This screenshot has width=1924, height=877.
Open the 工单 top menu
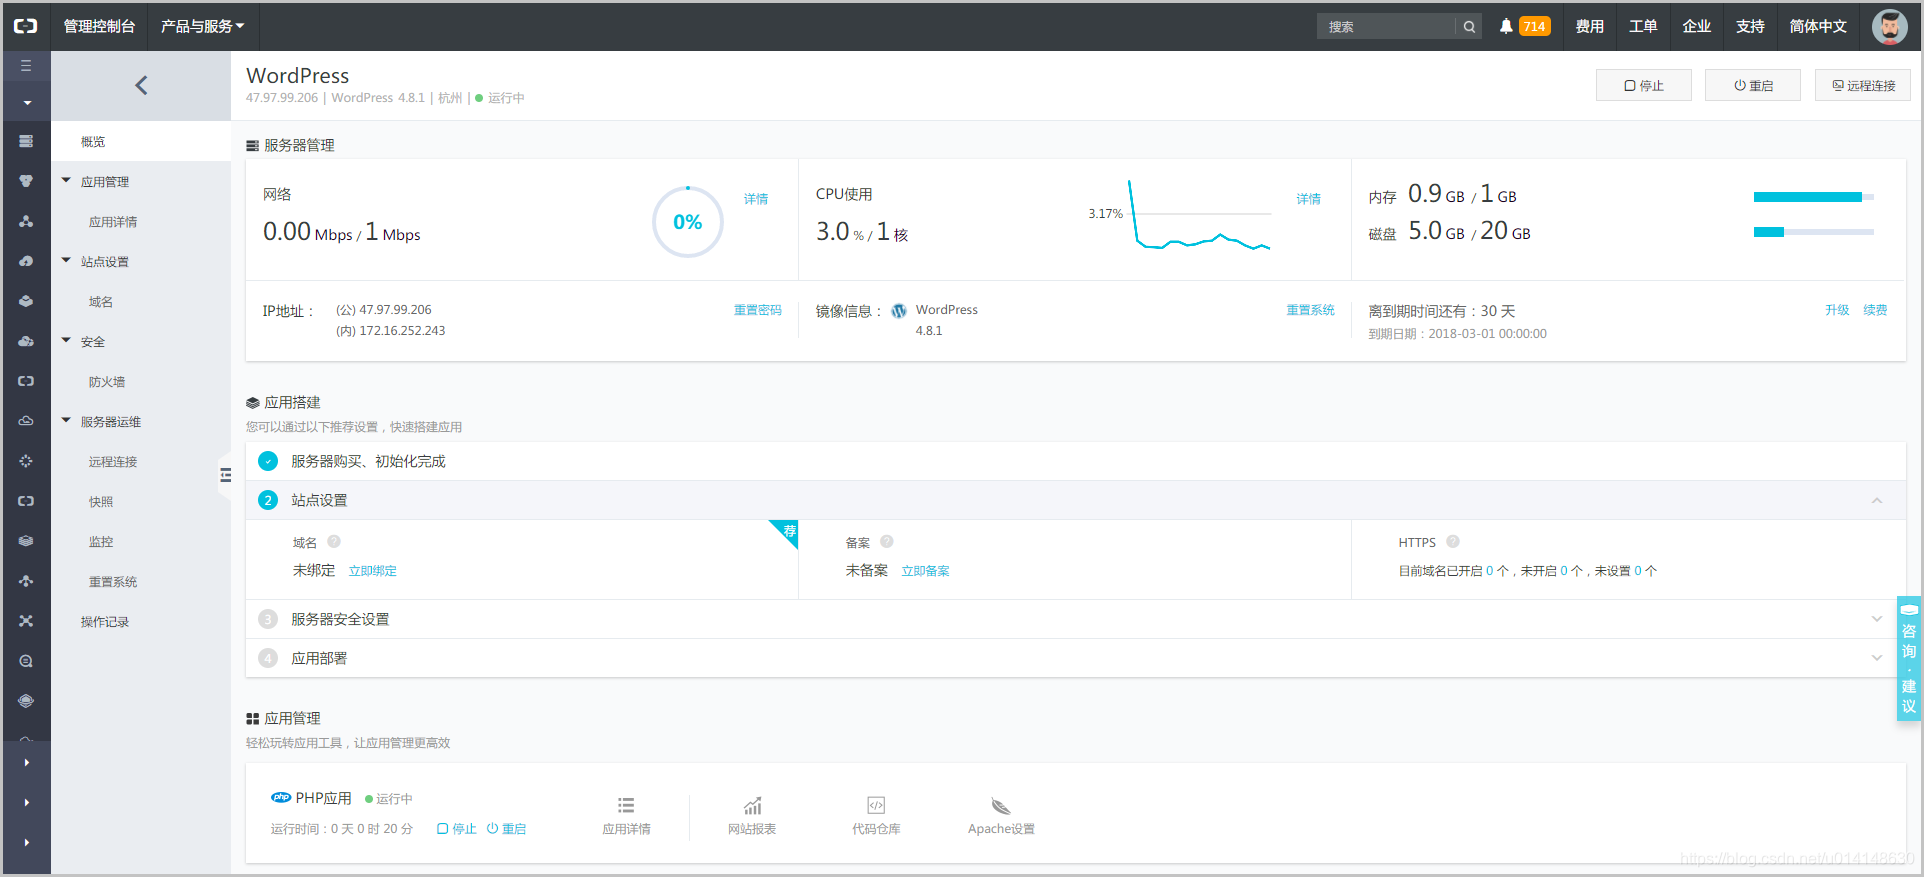(1643, 26)
